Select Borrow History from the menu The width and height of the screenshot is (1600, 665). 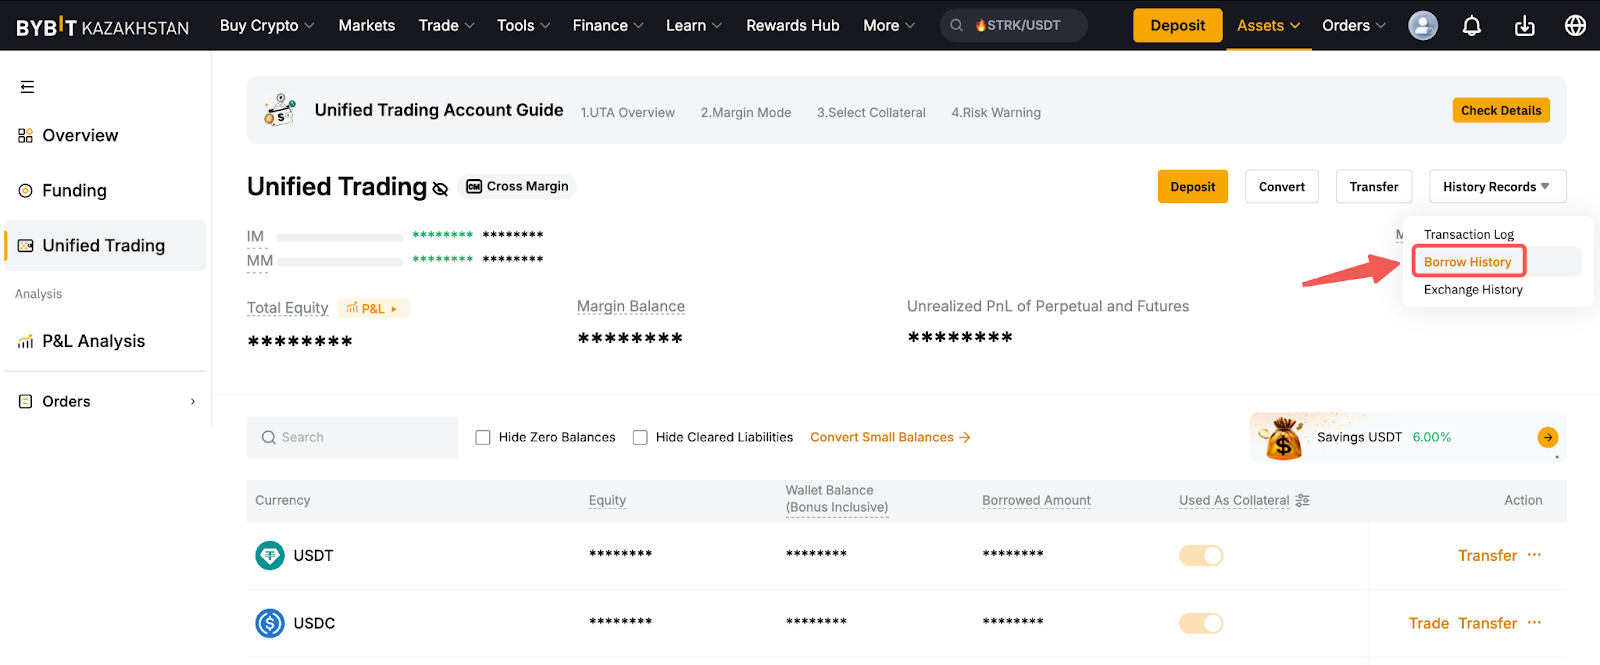[x=1467, y=262]
